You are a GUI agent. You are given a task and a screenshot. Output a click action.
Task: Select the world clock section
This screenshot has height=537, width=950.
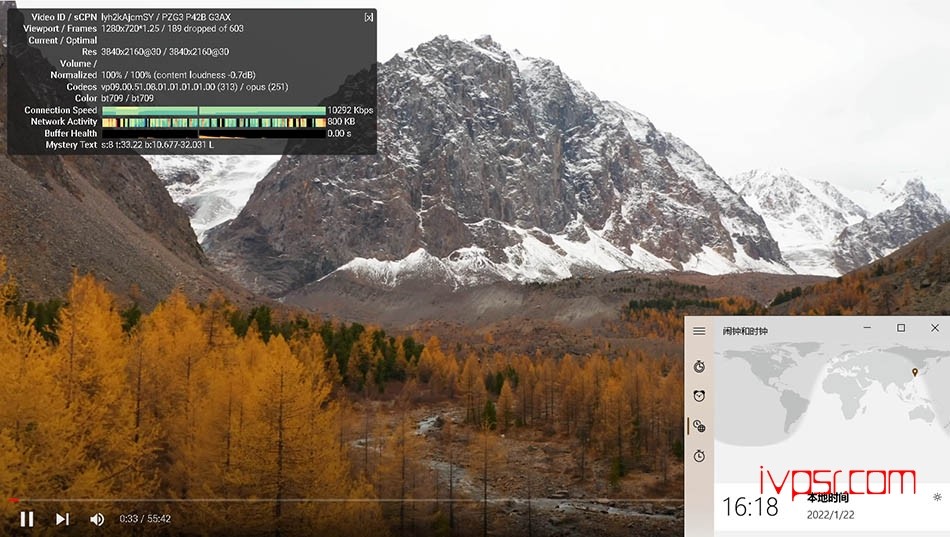699,426
